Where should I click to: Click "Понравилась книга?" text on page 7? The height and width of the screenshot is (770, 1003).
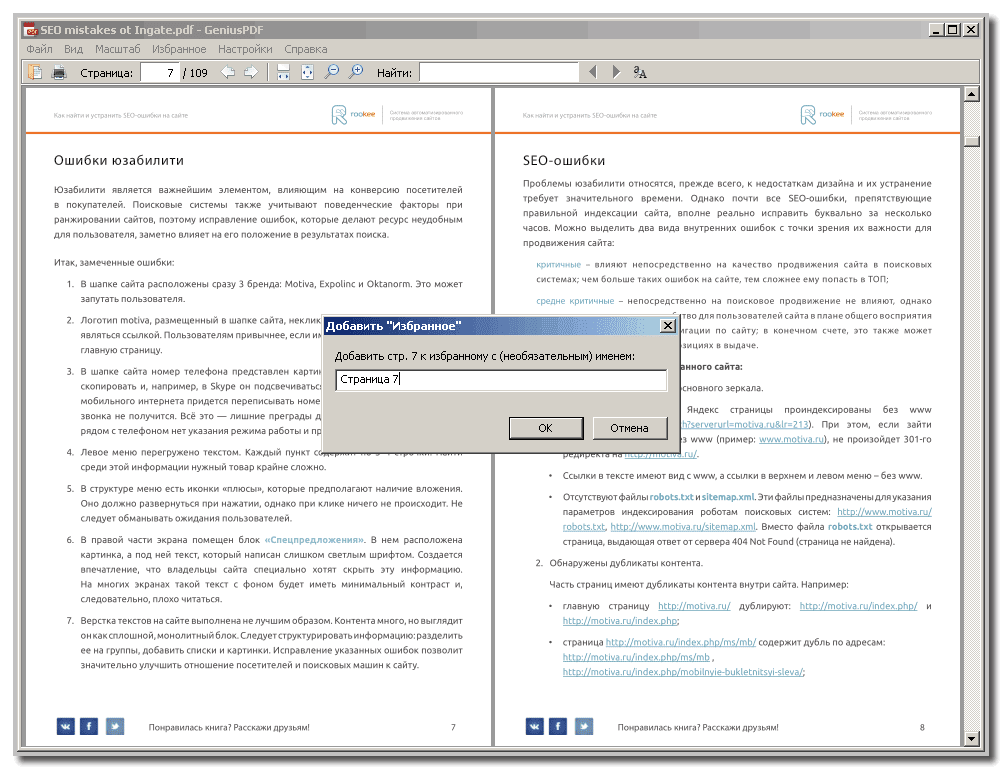190,727
